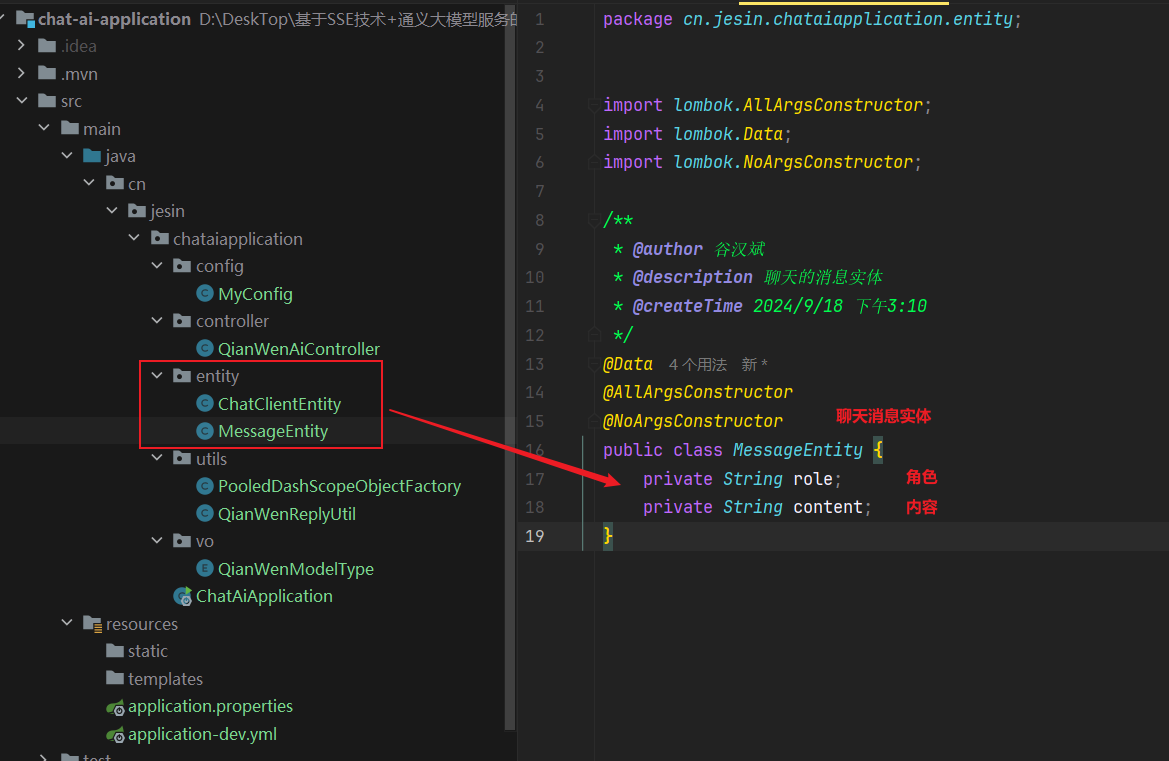Click the @NoArgsConstructor annotation
1169x761 pixels.
(693, 421)
